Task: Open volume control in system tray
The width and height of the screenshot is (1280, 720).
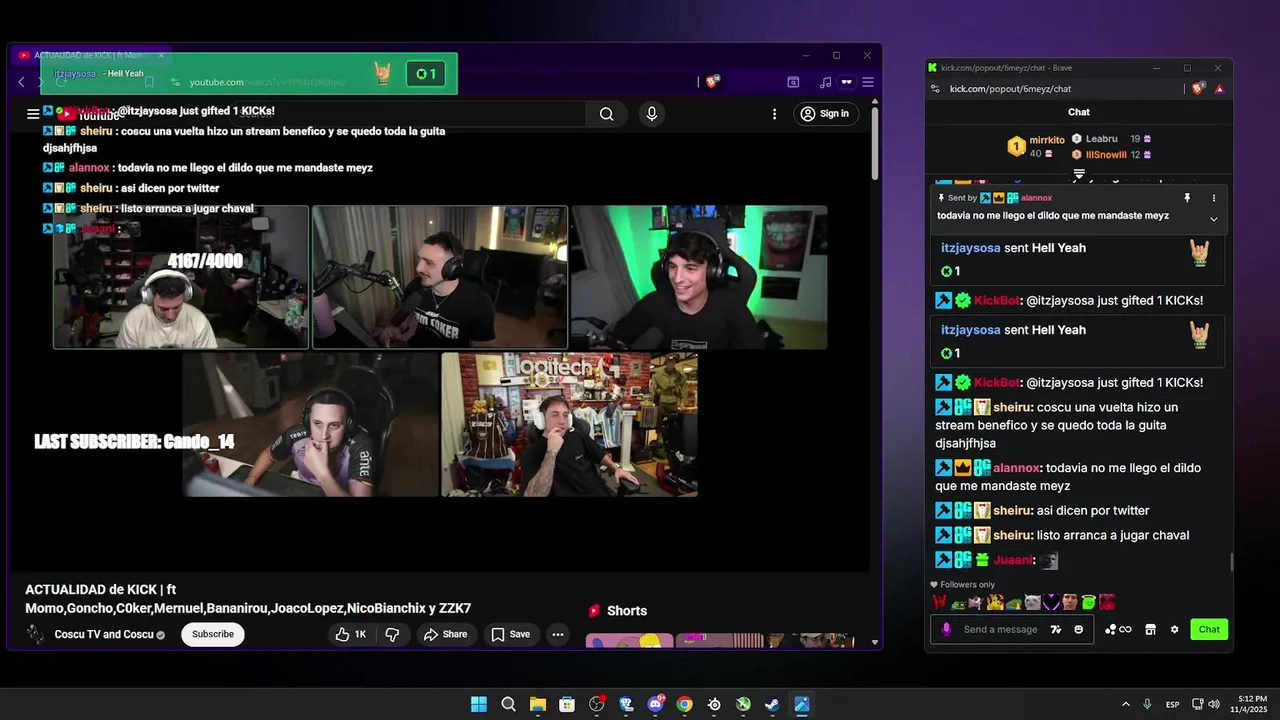Action: point(1214,704)
